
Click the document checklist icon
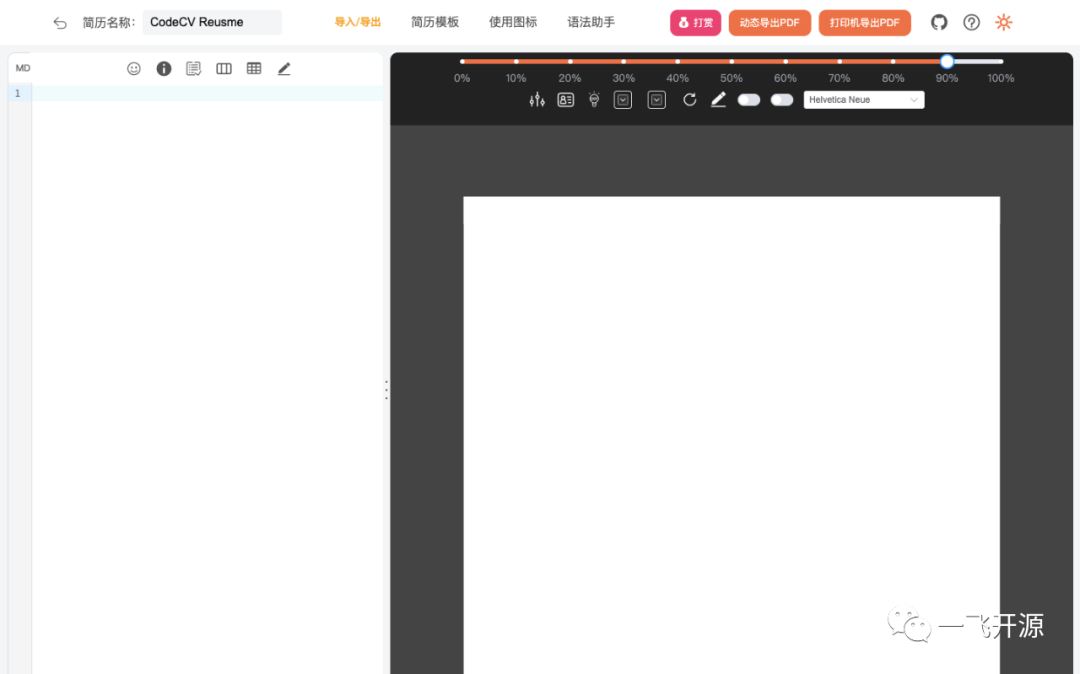(194, 68)
